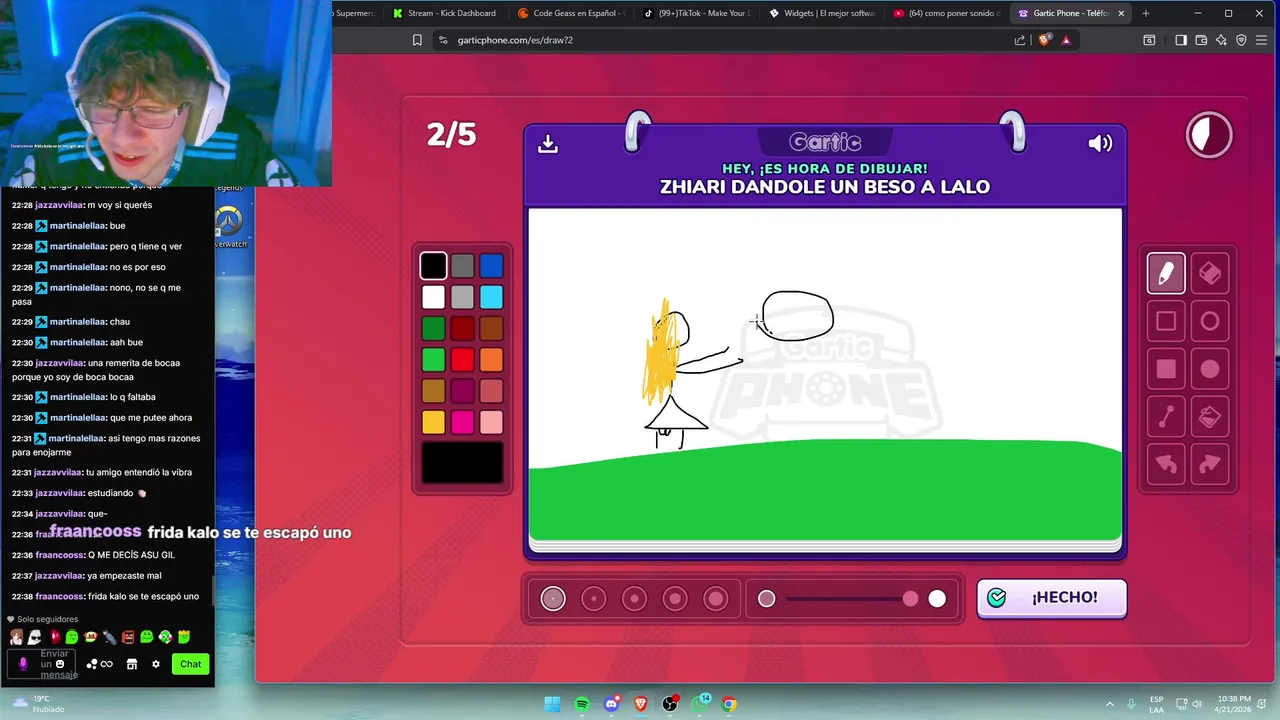Mute game sound with the speaker icon
1280x720 pixels.
point(1100,143)
